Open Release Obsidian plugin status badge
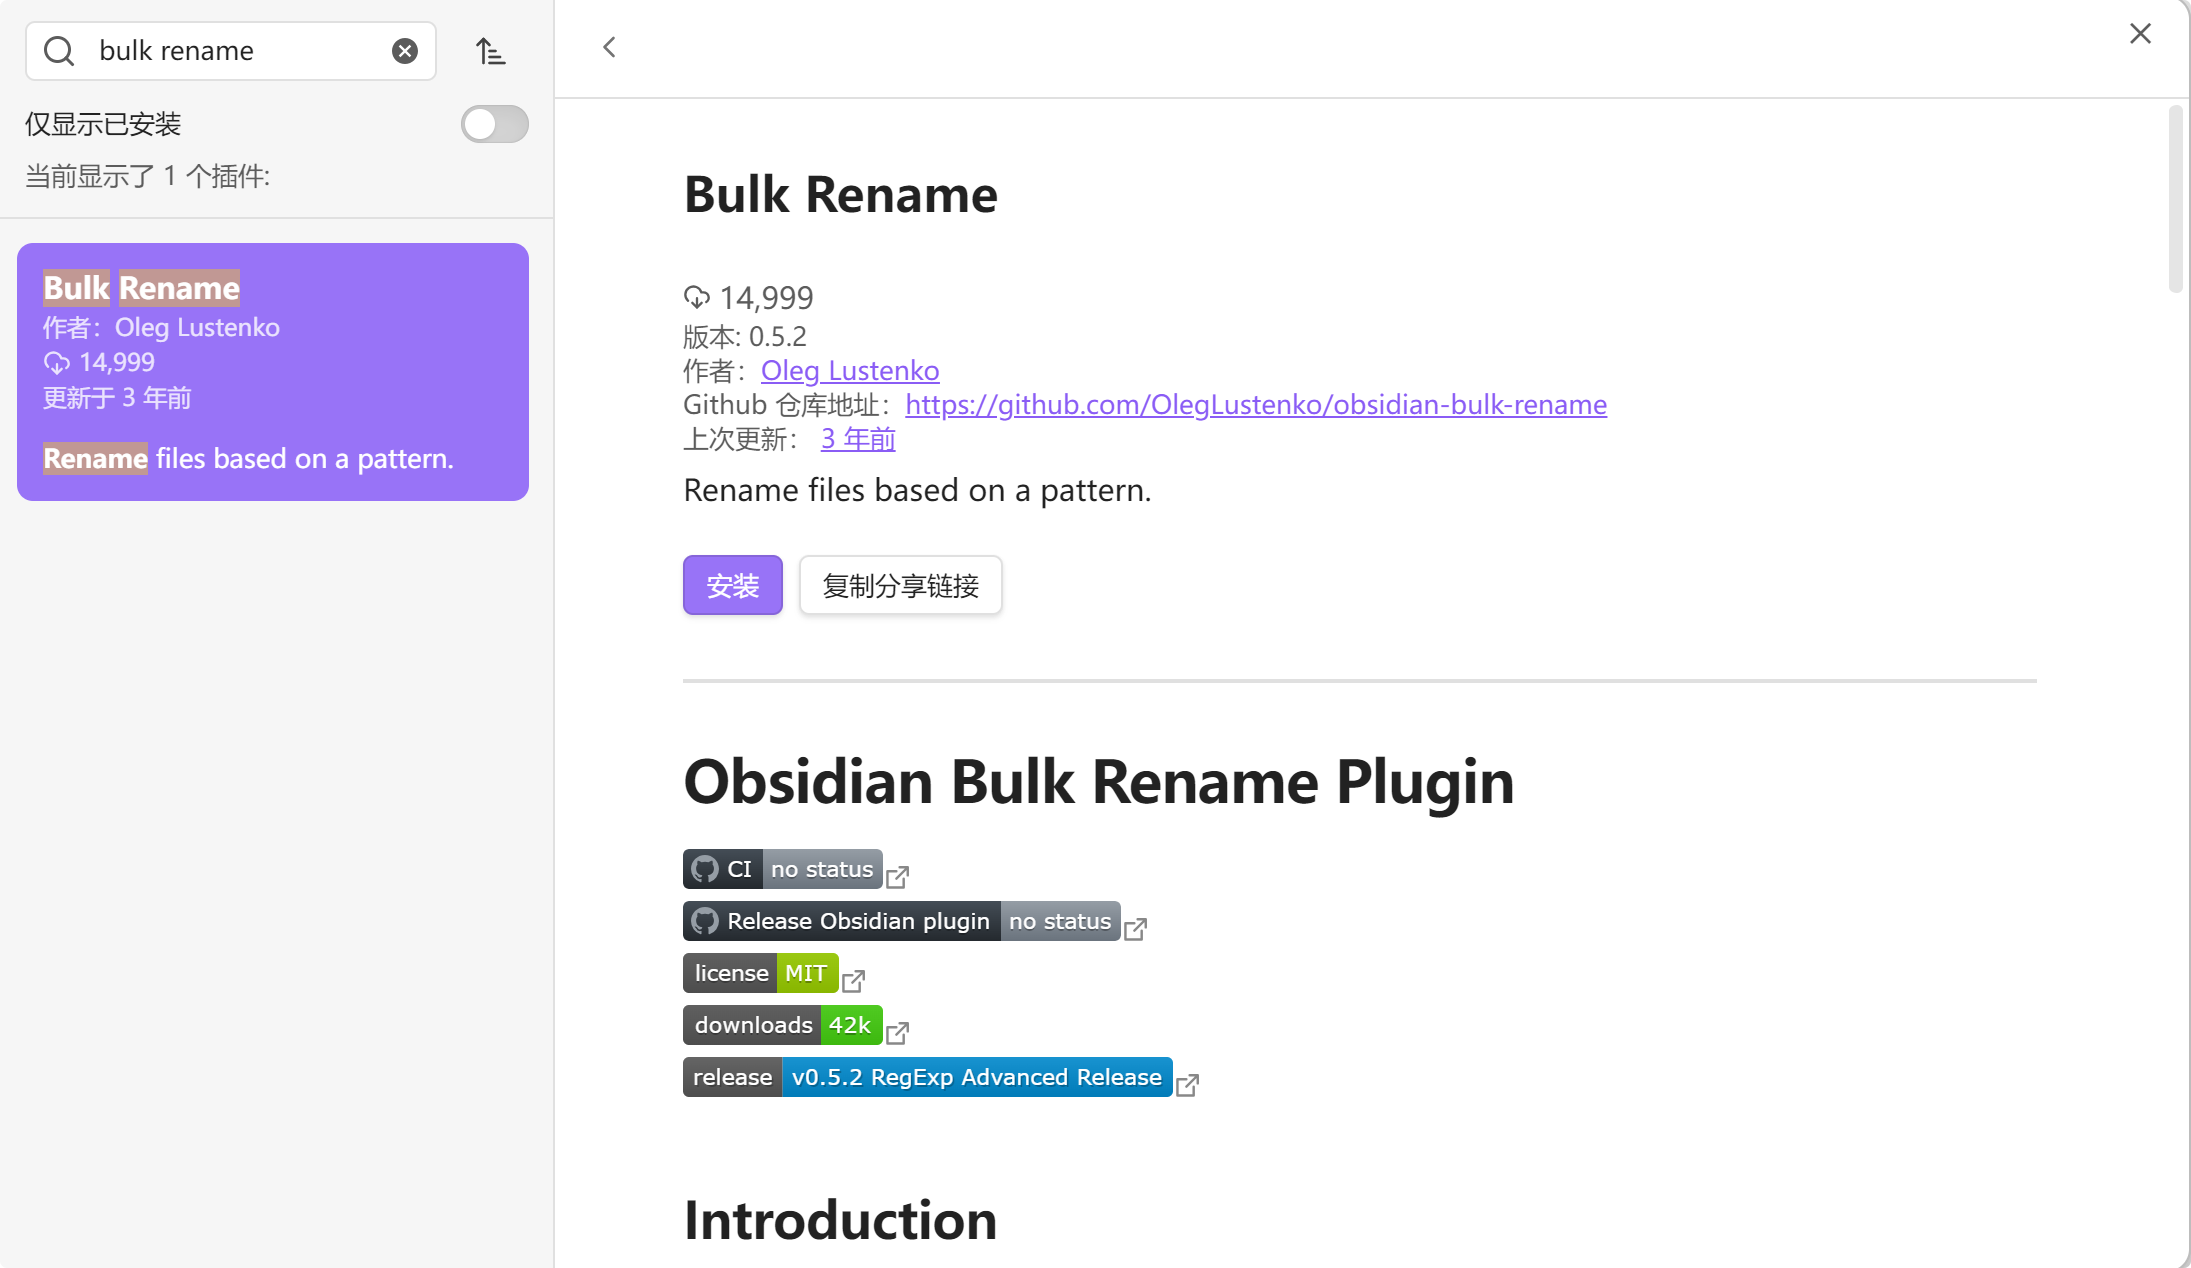 coord(900,921)
